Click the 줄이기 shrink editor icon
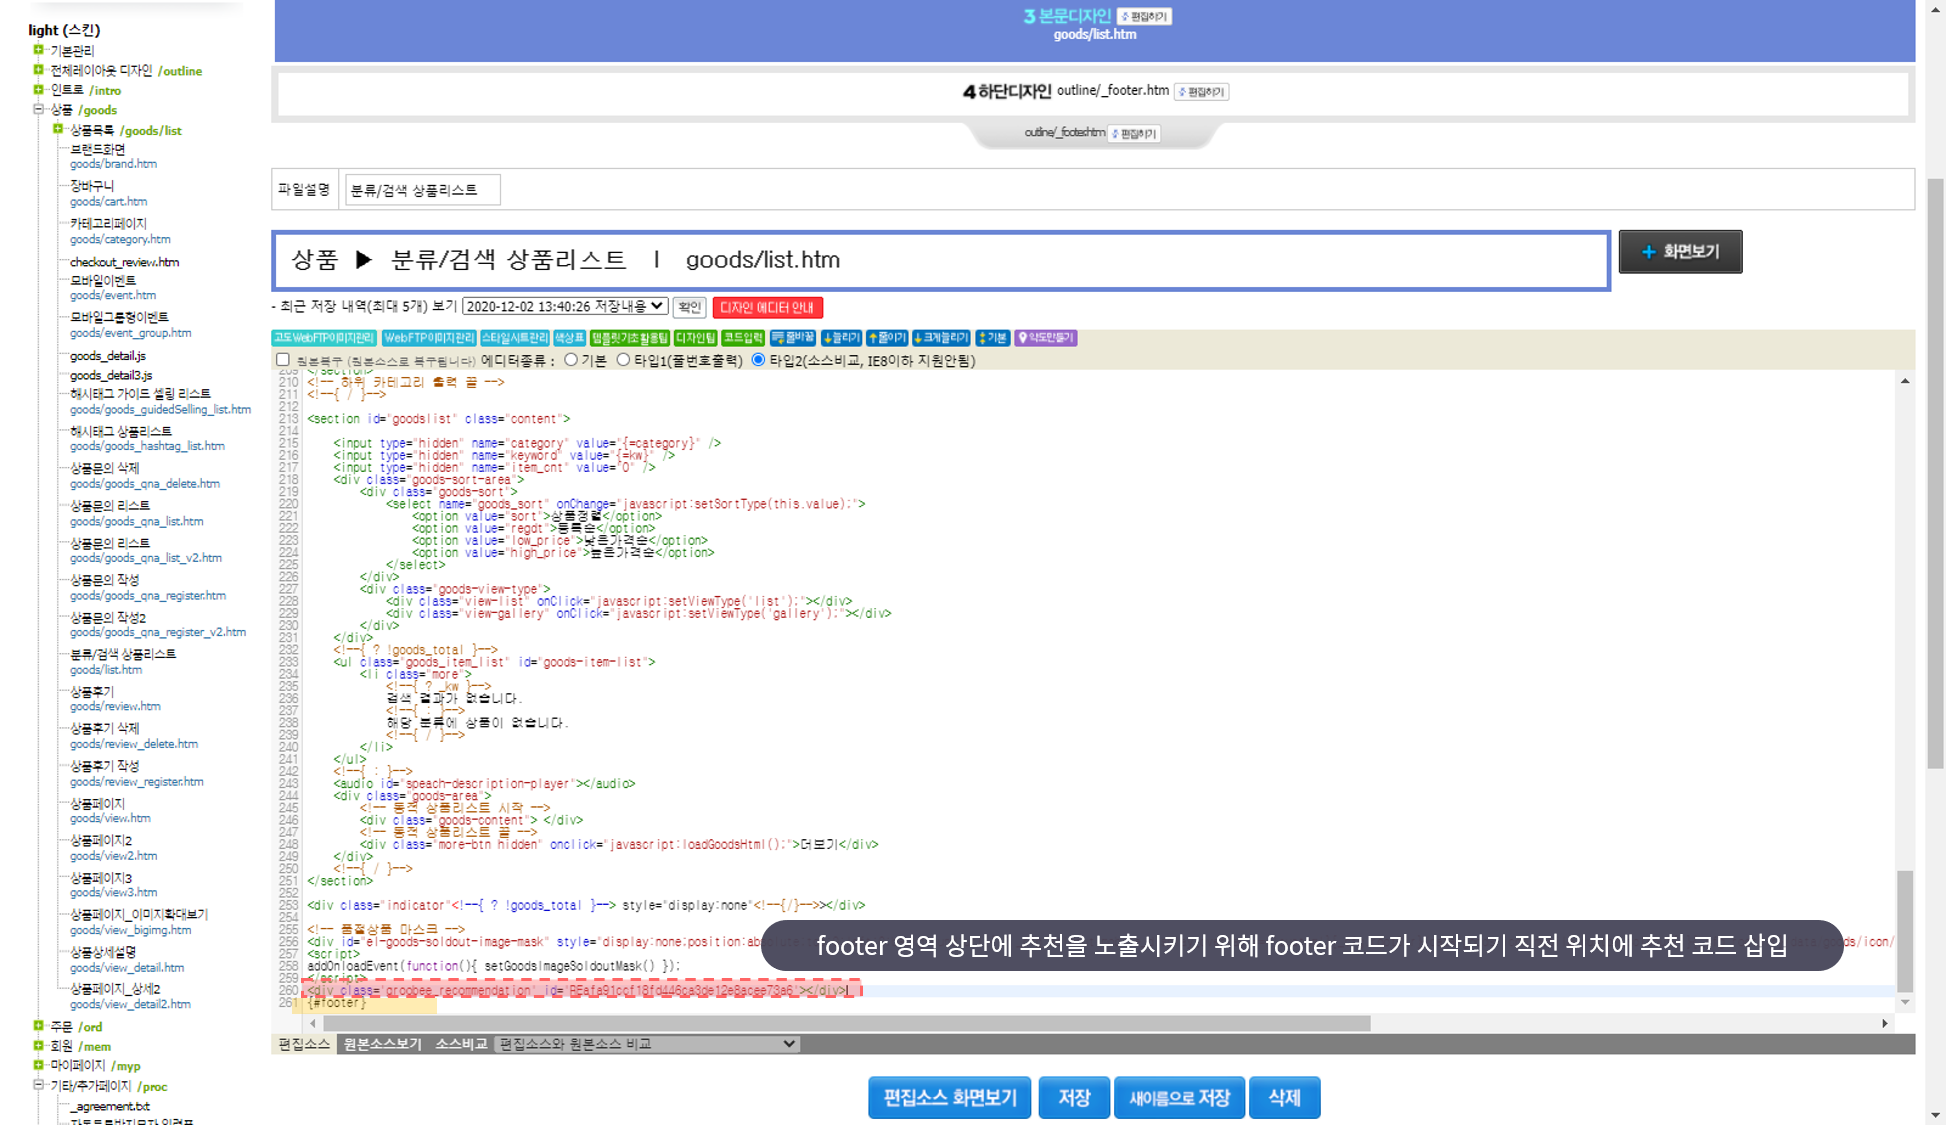The height and width of the screenshot is (1125, 1946). tap(887, 338)
